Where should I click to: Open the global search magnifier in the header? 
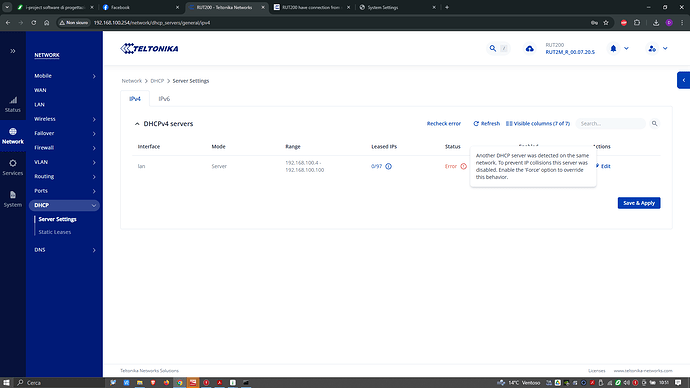pos(493,48)
